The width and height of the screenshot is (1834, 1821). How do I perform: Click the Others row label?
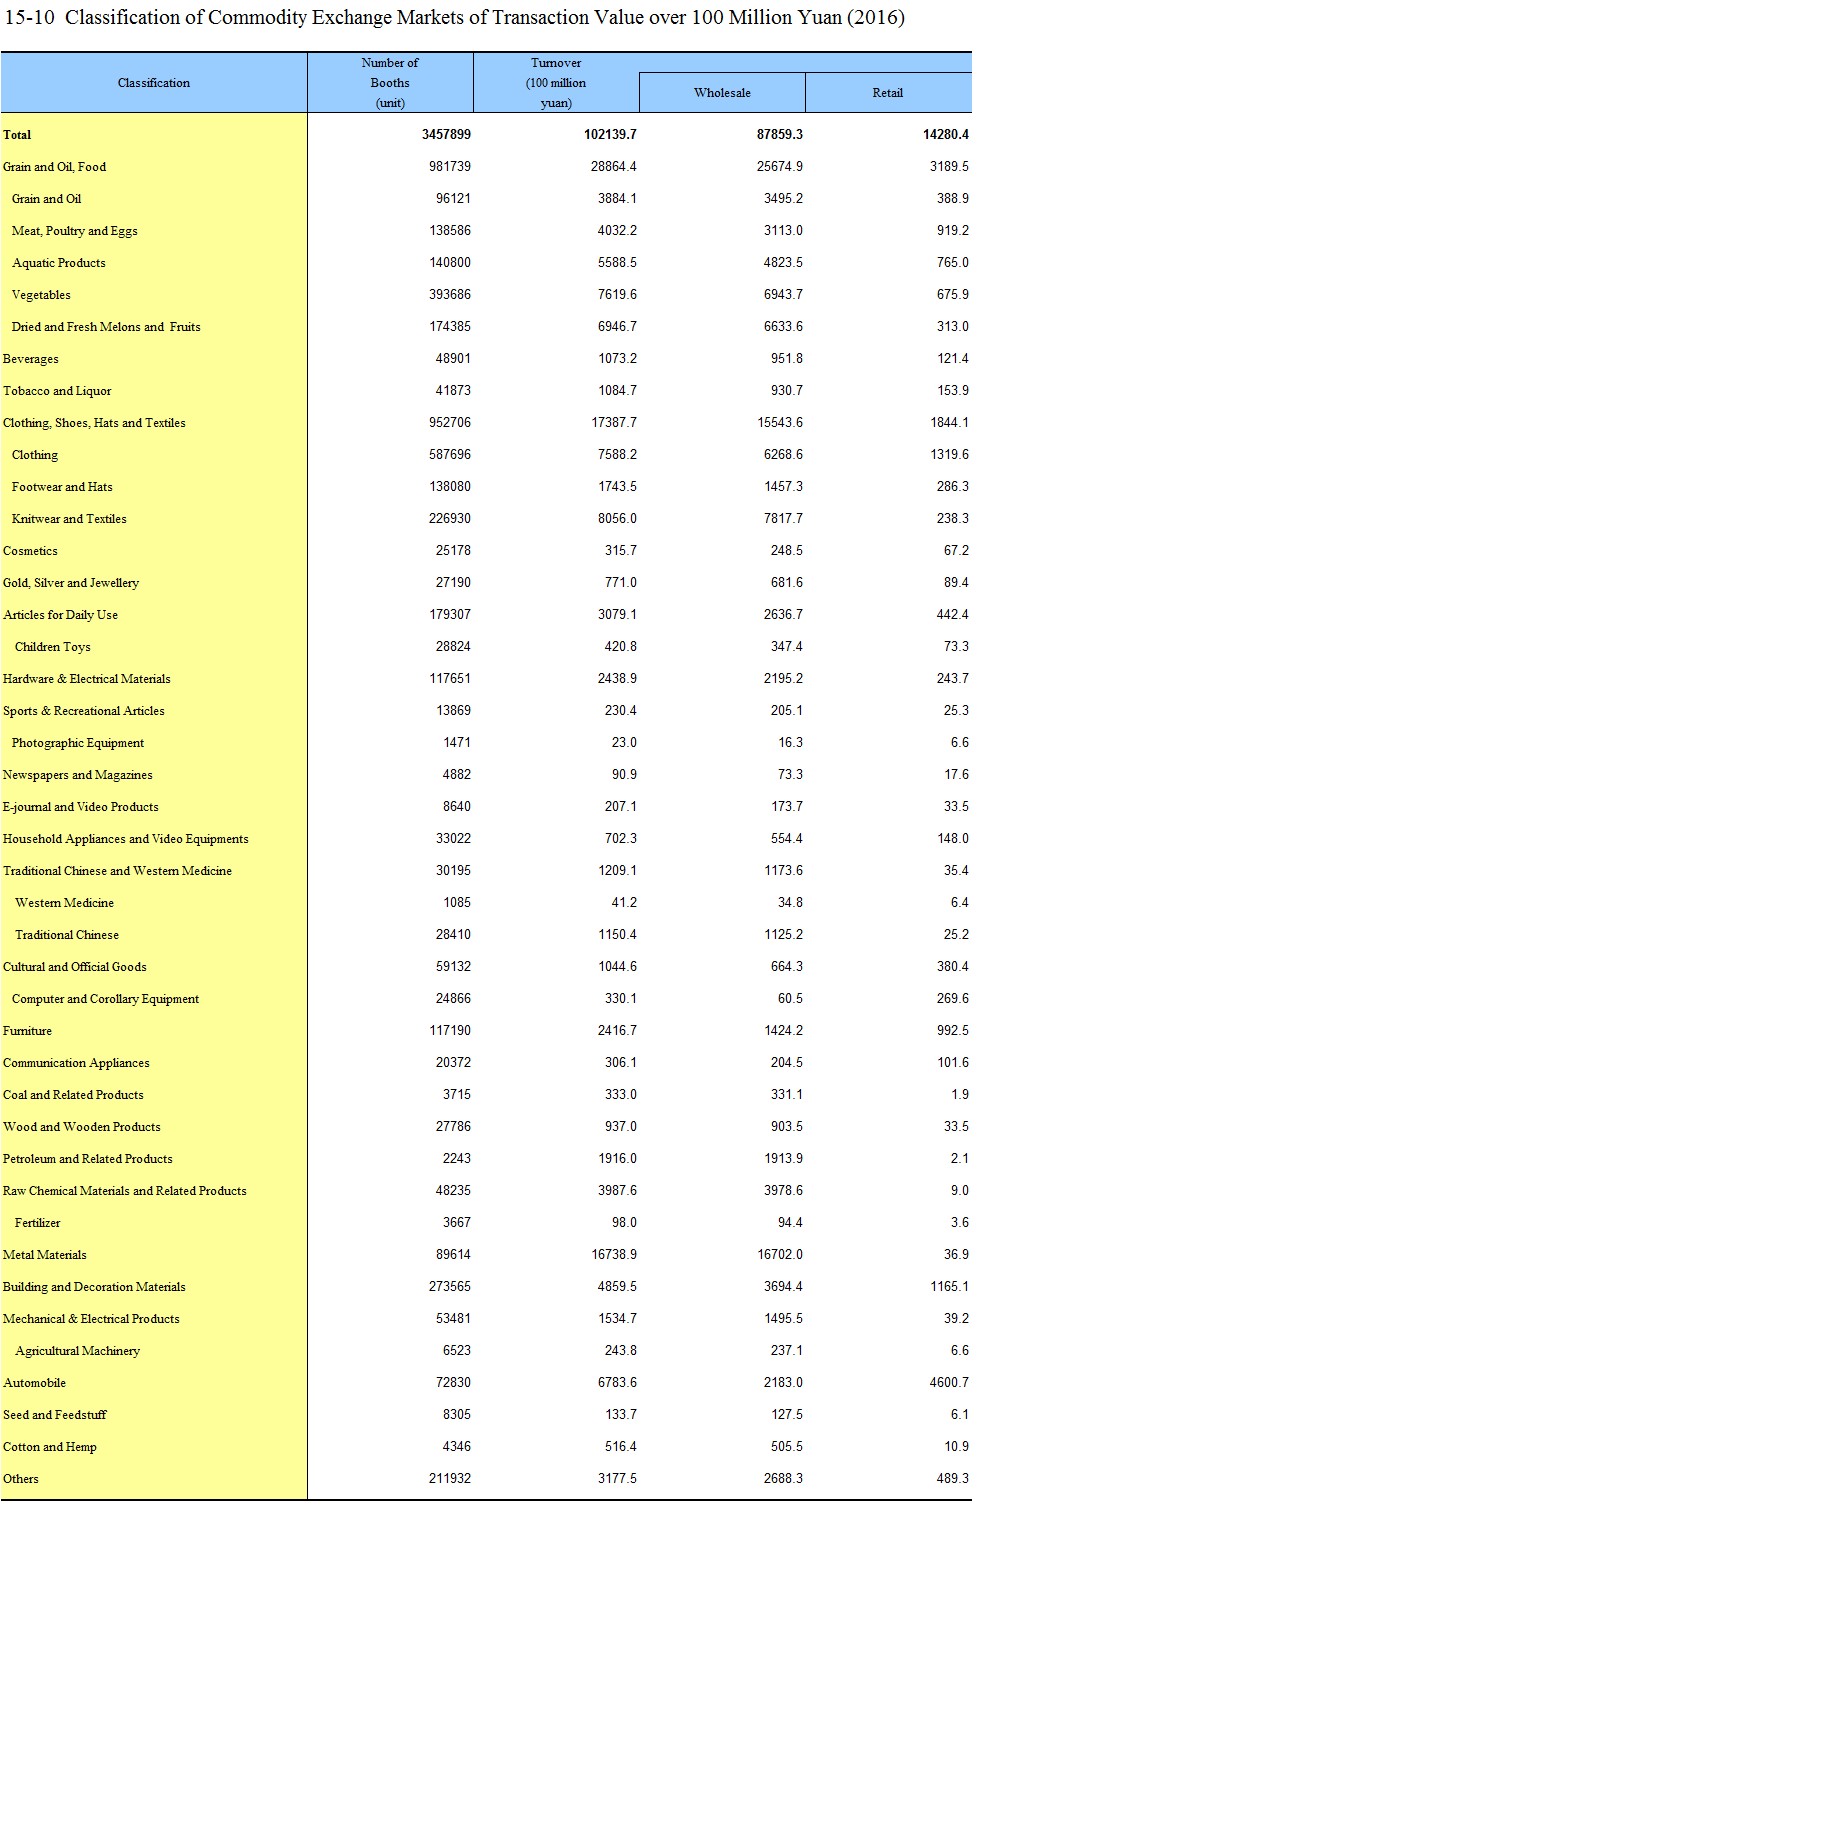tap(21, 1479)
